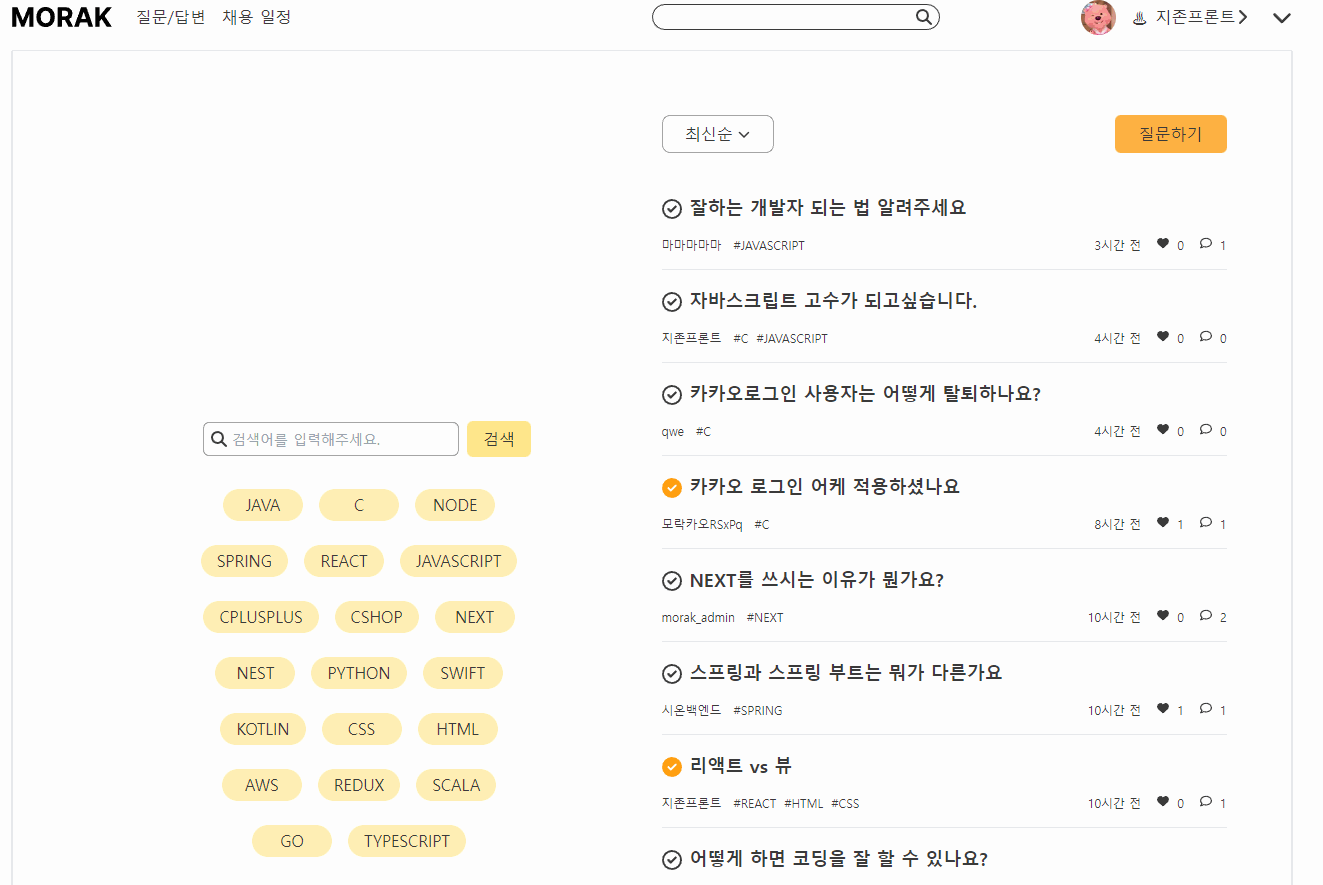Image resolution: width=1323 pixels, height=885 pixels.
Task: Select the NODE tag chip
Action: click(455, 505)
